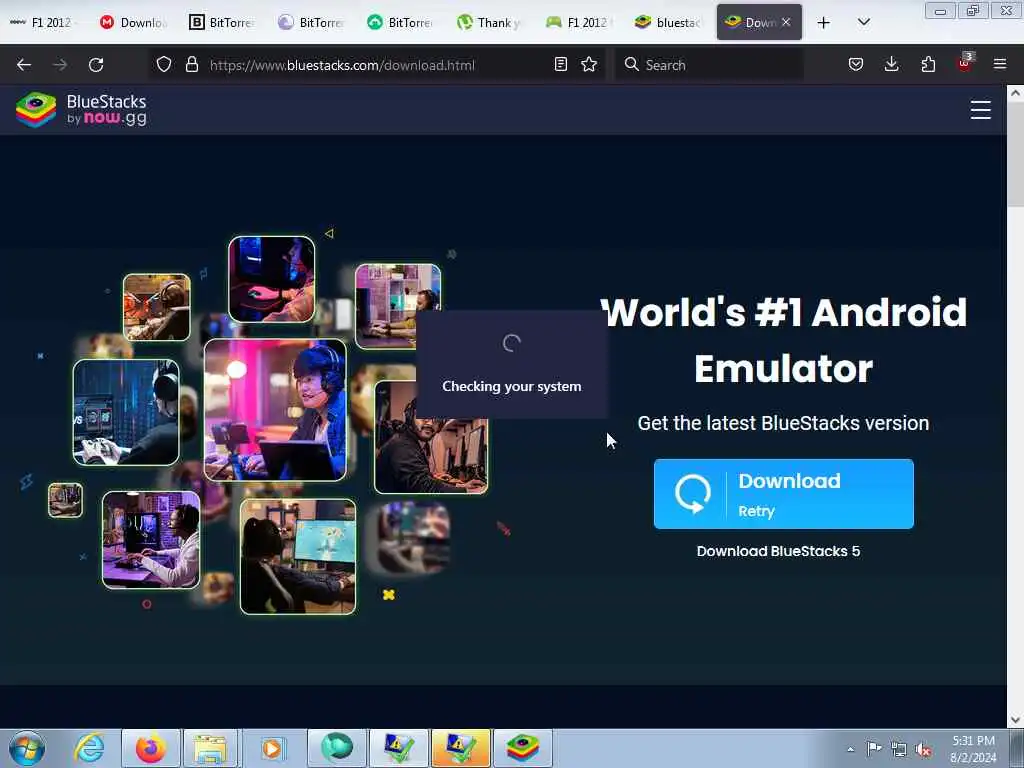Click the first installer taskbar icon
The width and height of the screenshot is (1024, 768).
[x=398, y=748]
